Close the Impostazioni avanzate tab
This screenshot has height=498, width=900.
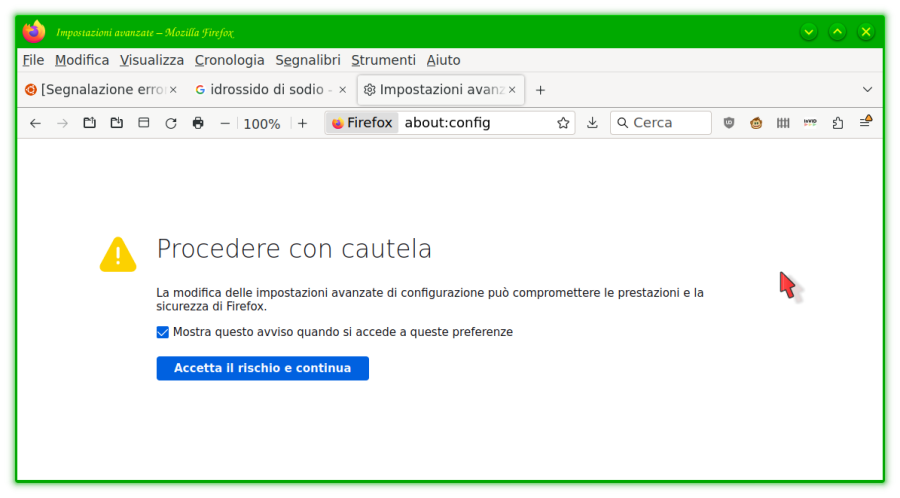coord(512,90)
